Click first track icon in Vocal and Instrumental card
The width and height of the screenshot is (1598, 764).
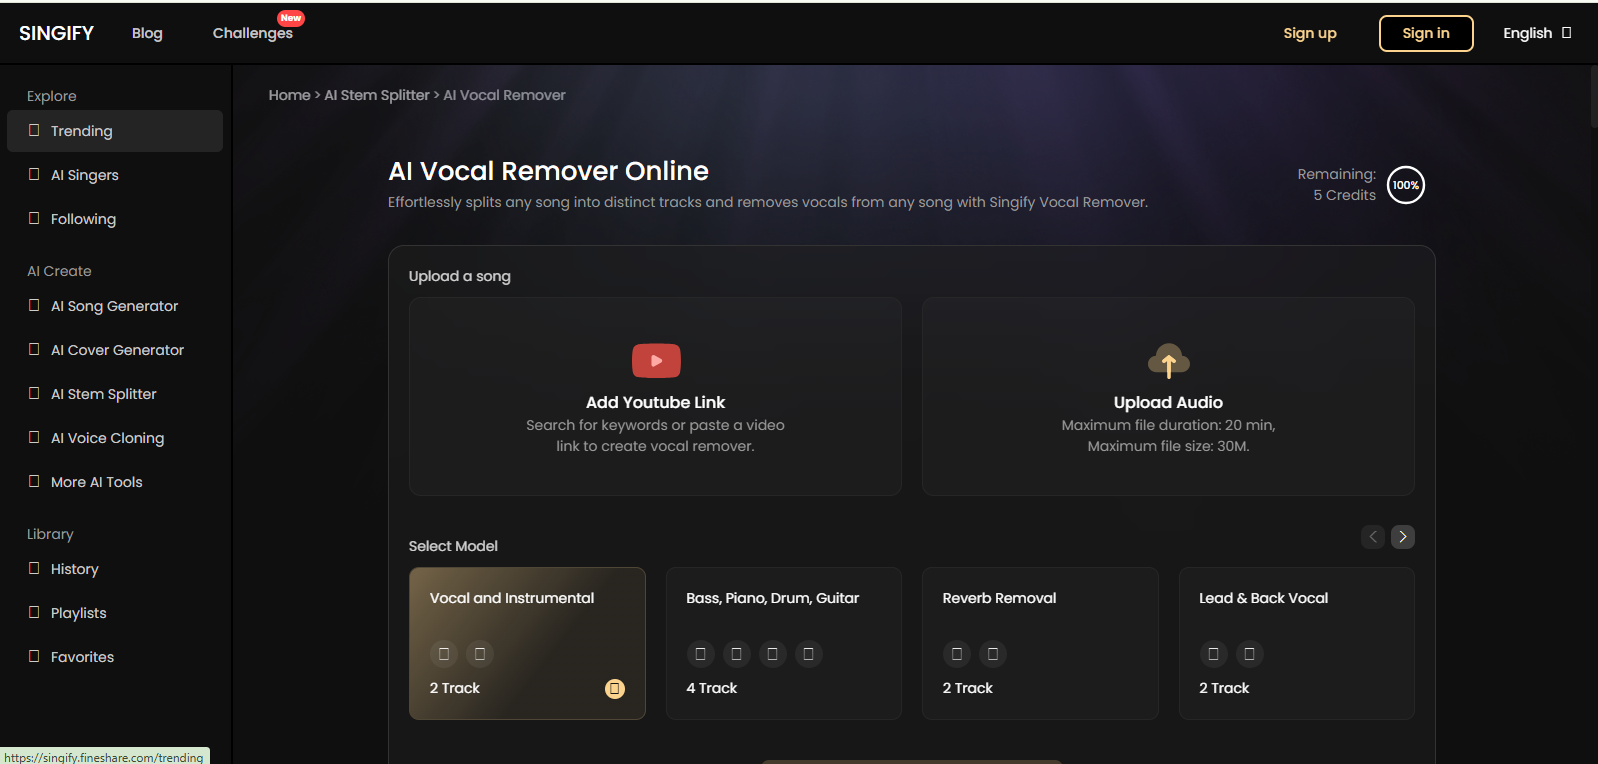click(x=444, y=654)
